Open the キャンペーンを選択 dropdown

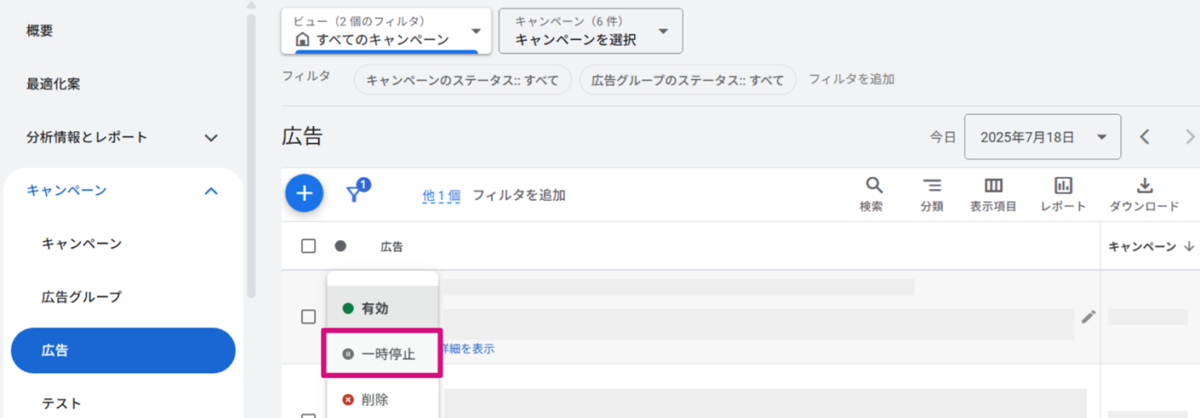point(590,31)
